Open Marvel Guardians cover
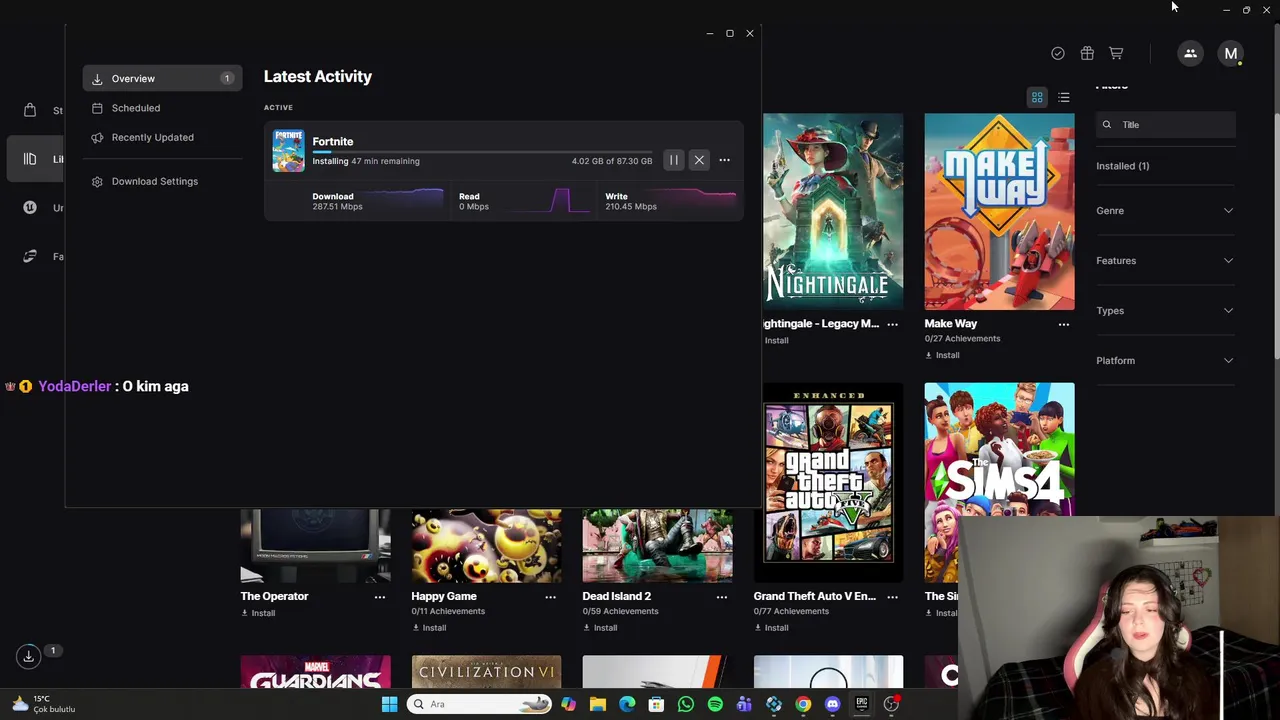 [x=315, y=672]
